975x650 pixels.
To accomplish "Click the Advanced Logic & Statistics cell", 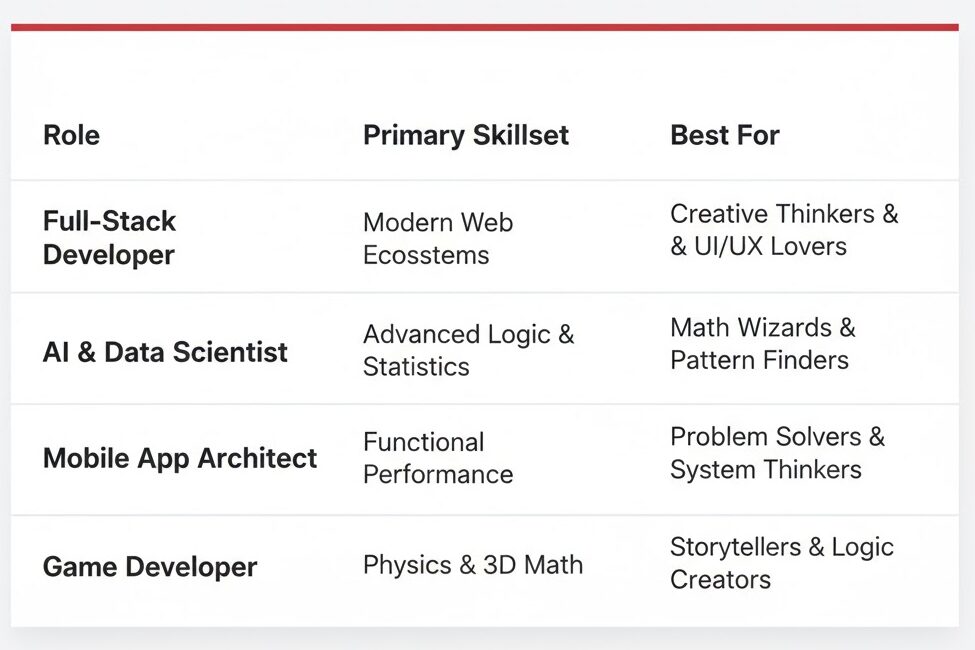I will 468,350.
